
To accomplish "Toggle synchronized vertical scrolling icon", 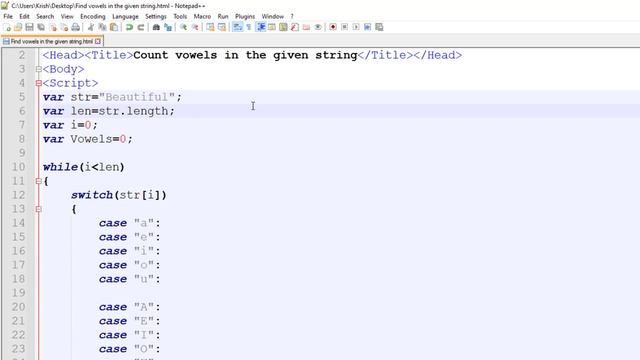I will (210, 27).
